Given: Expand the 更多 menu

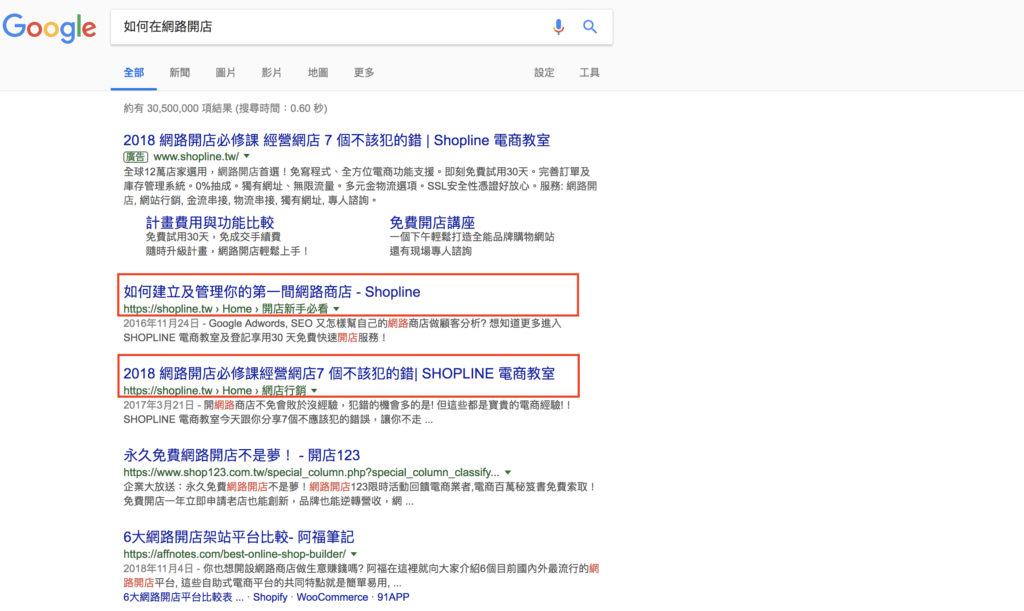Looking at the screenshot, I should 364,72.
